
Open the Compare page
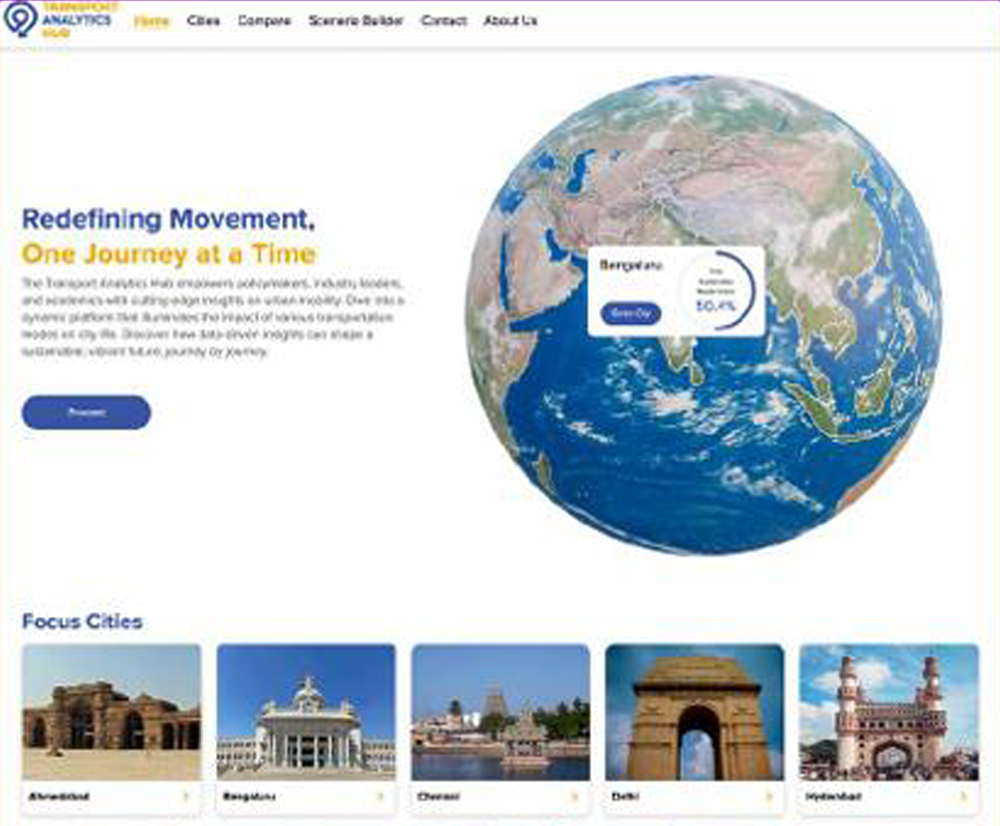(x=264, y=21)
